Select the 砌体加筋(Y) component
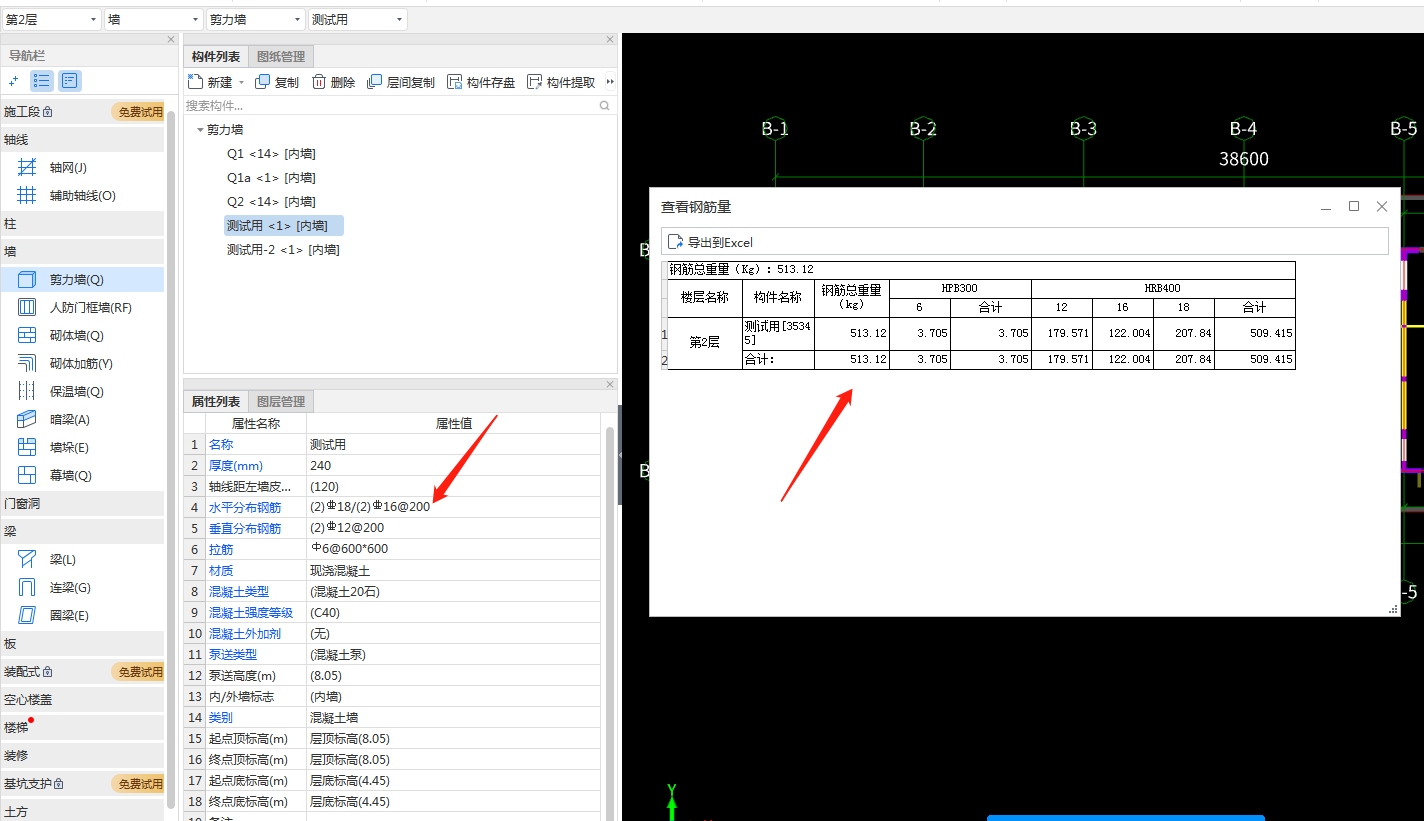This screenshot has width=1424, height=821. click(83, 363)
